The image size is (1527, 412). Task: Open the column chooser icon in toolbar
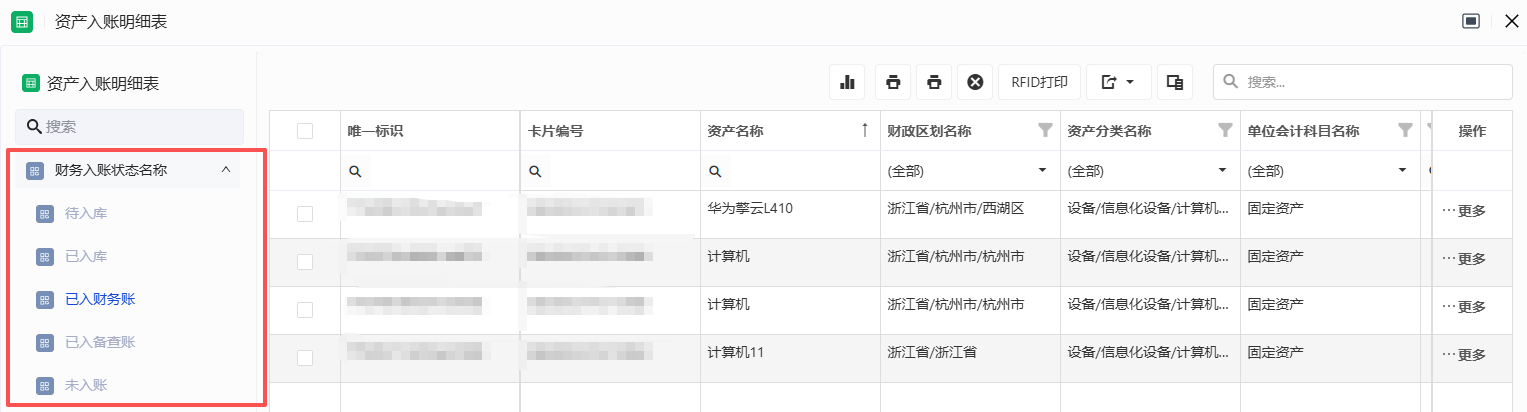1175,82
